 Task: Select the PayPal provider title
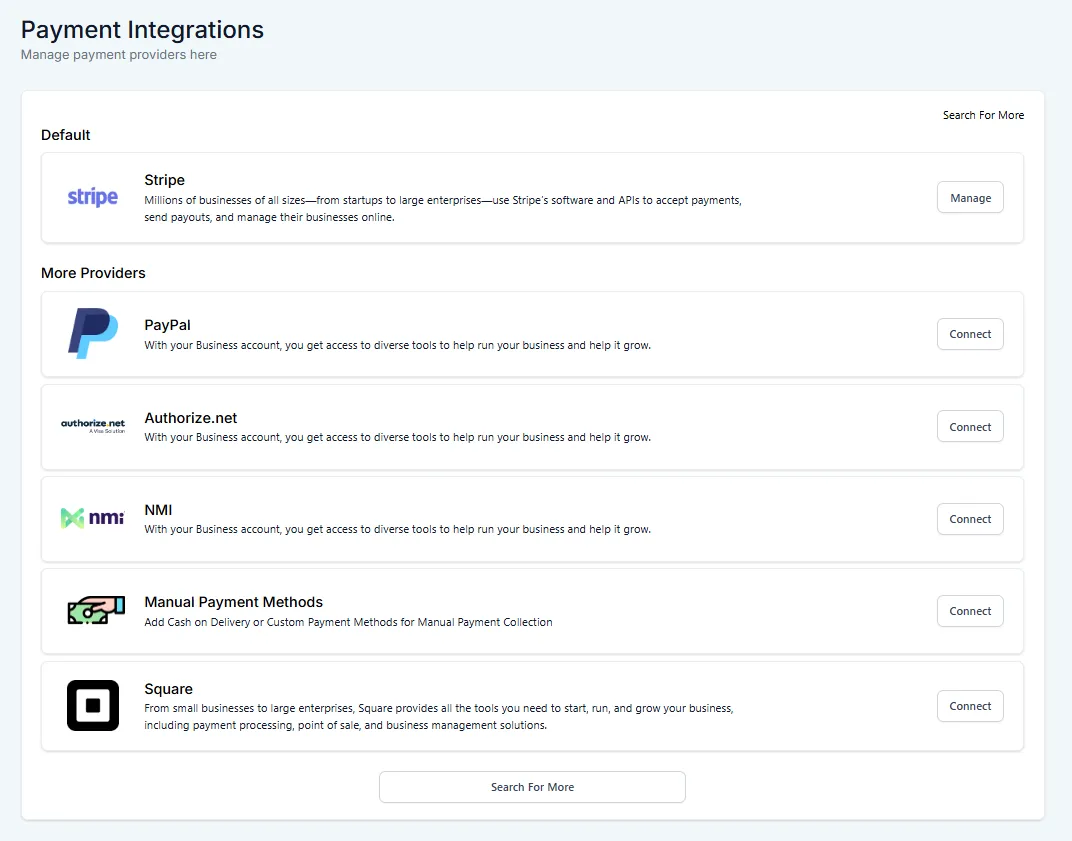tap(168, 325)
